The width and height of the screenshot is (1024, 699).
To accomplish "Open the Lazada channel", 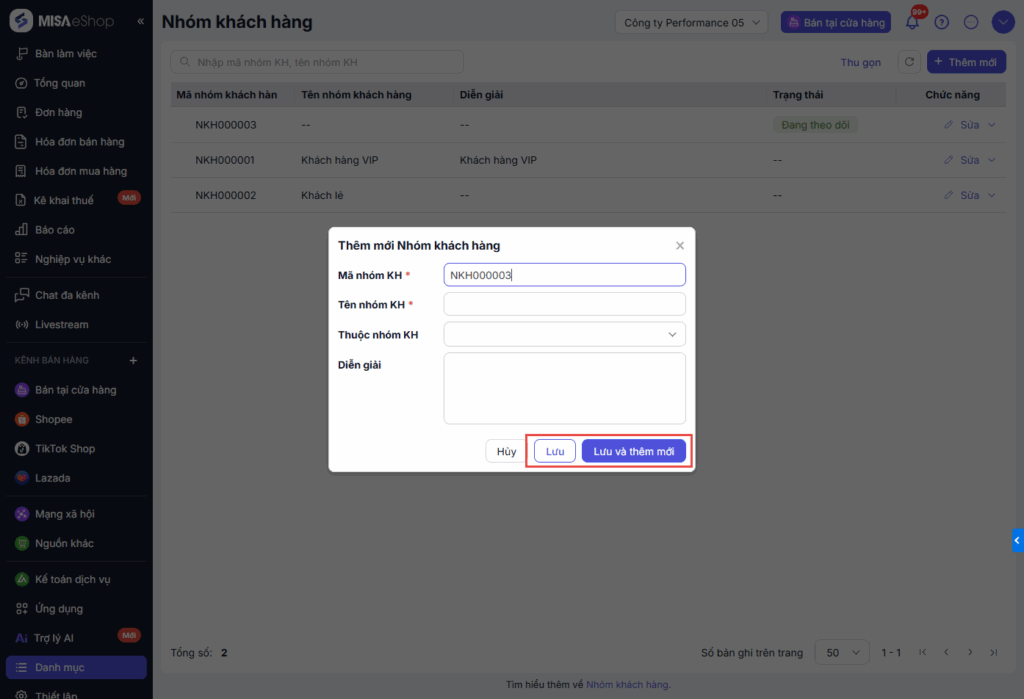I will coord(52,478).
